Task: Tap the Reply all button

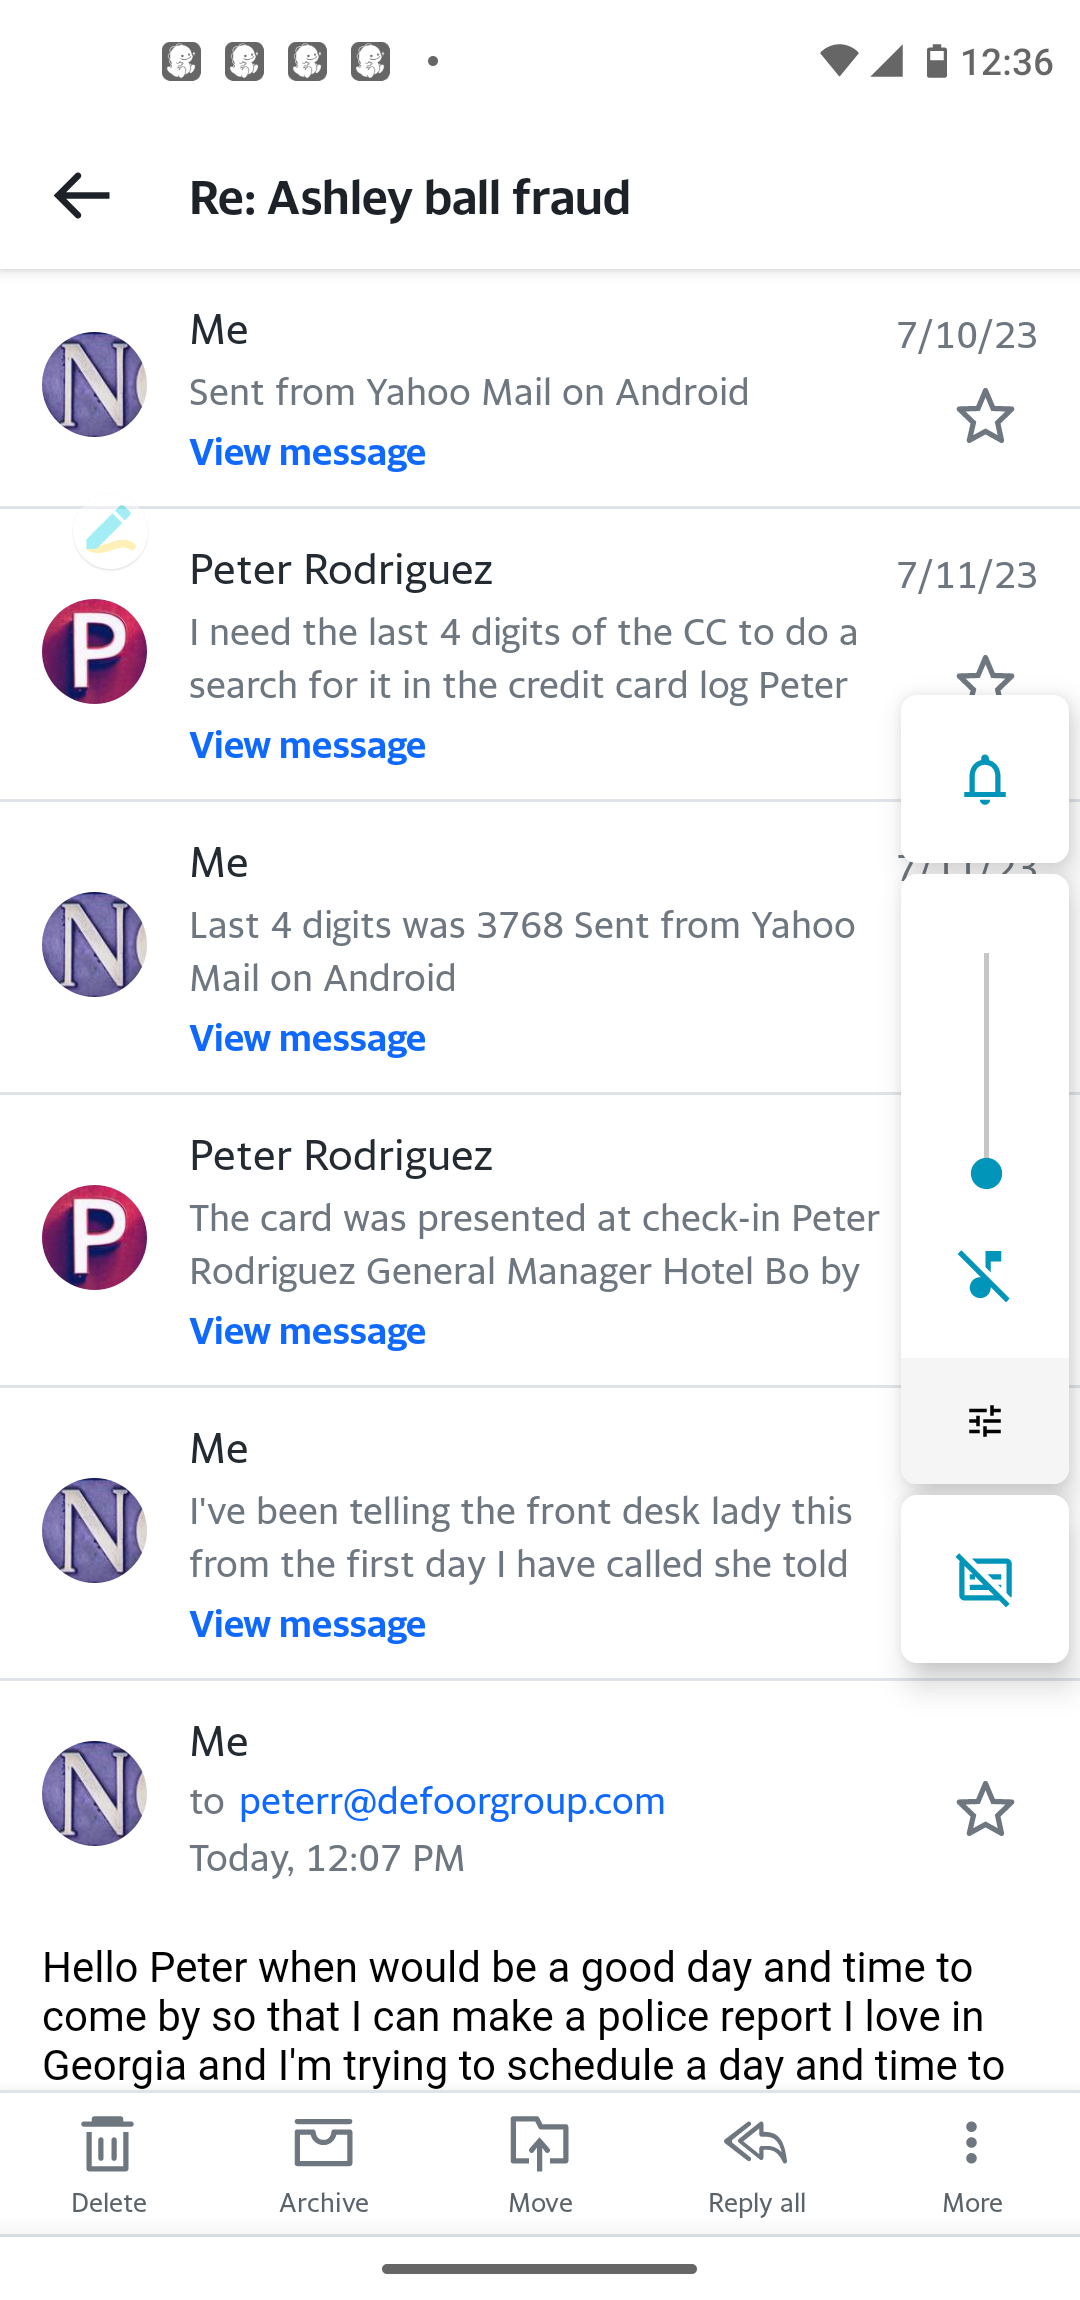Action: 756,2160
